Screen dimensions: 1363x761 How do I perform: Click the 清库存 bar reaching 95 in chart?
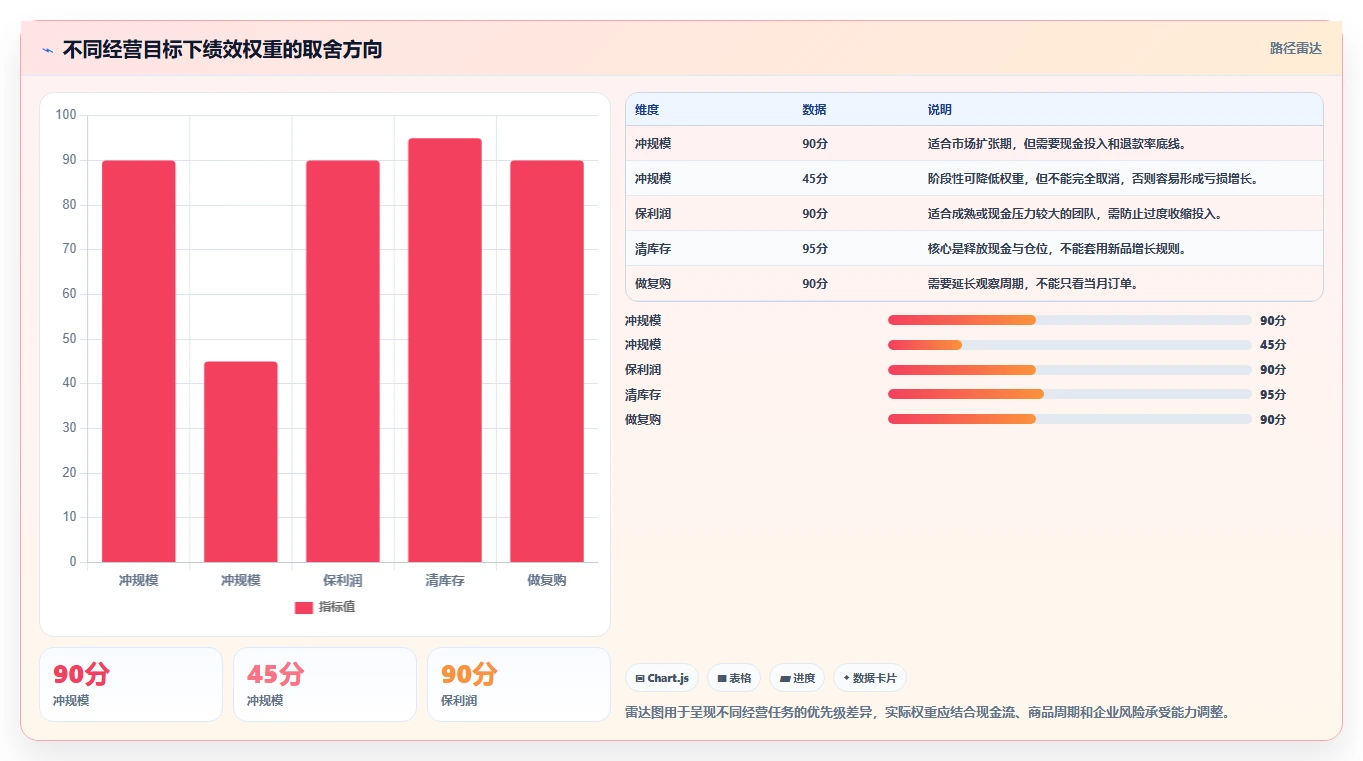point(445,350)
